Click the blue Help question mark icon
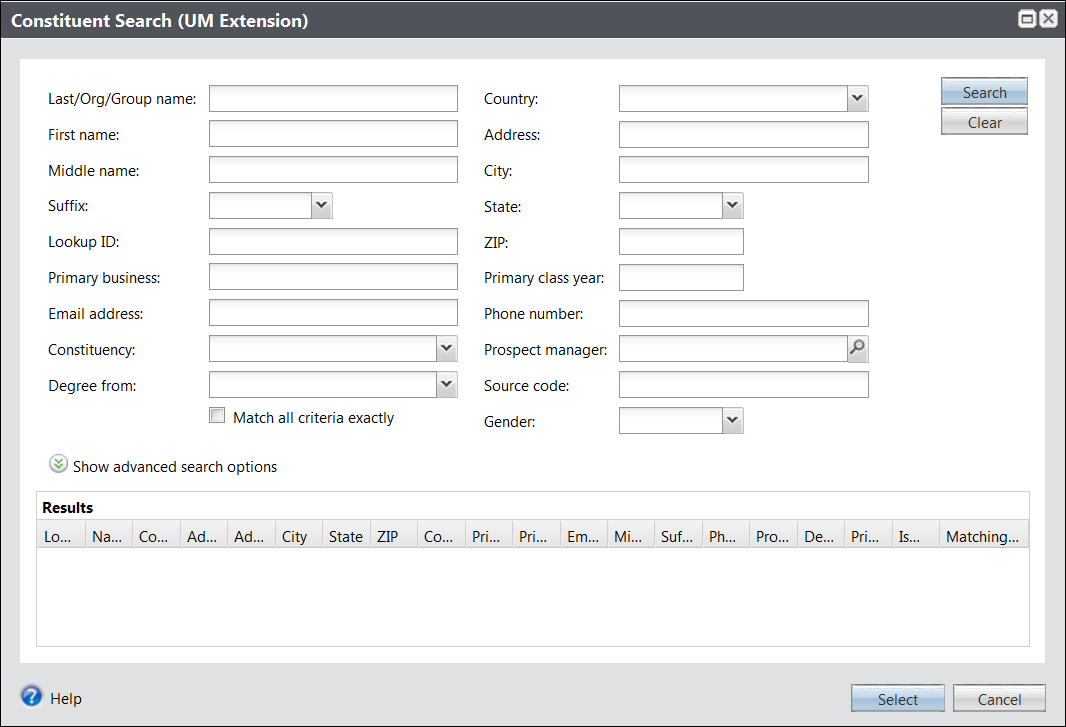The image size is (1066, 727). [x=32, y=696]
